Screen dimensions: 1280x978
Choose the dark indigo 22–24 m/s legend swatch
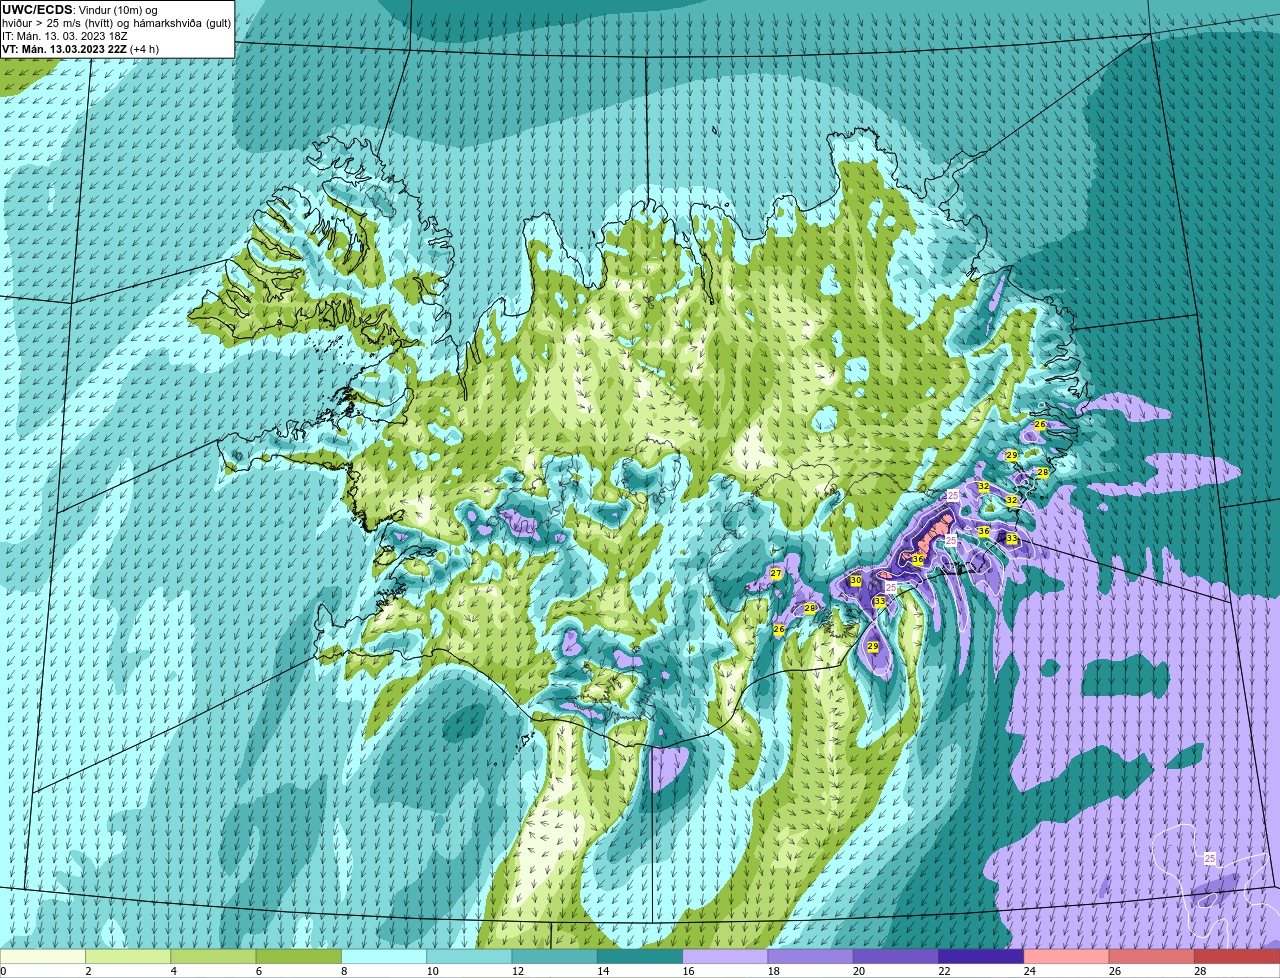pyautogui.click(x=980, y=956)
